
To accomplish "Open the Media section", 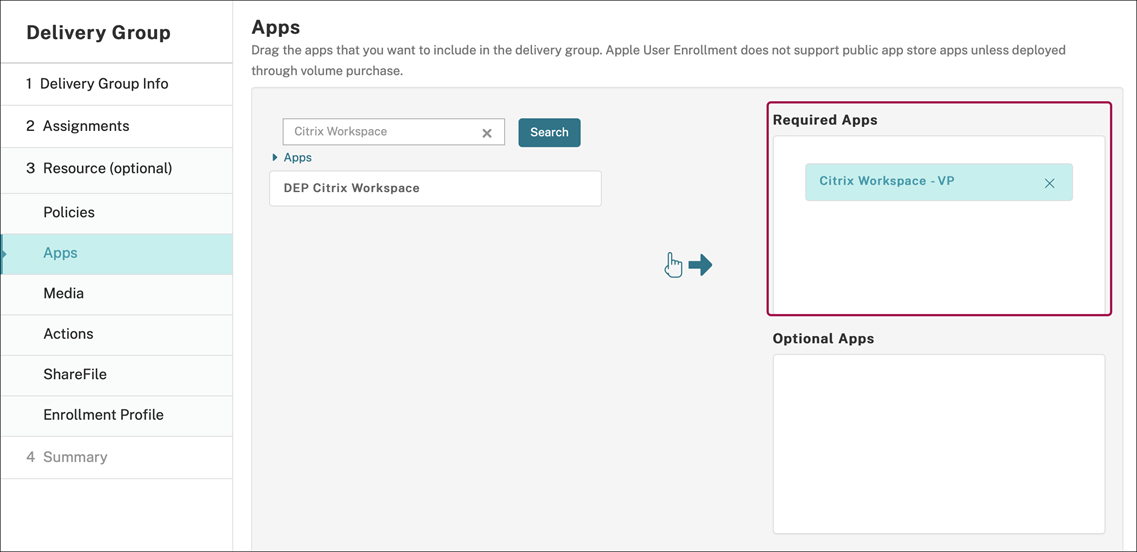I will 63,293.
